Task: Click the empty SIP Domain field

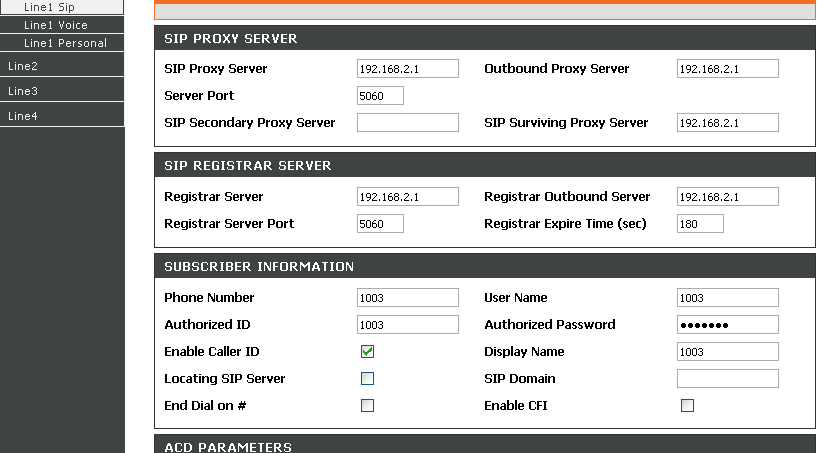Action: point(728,379)
